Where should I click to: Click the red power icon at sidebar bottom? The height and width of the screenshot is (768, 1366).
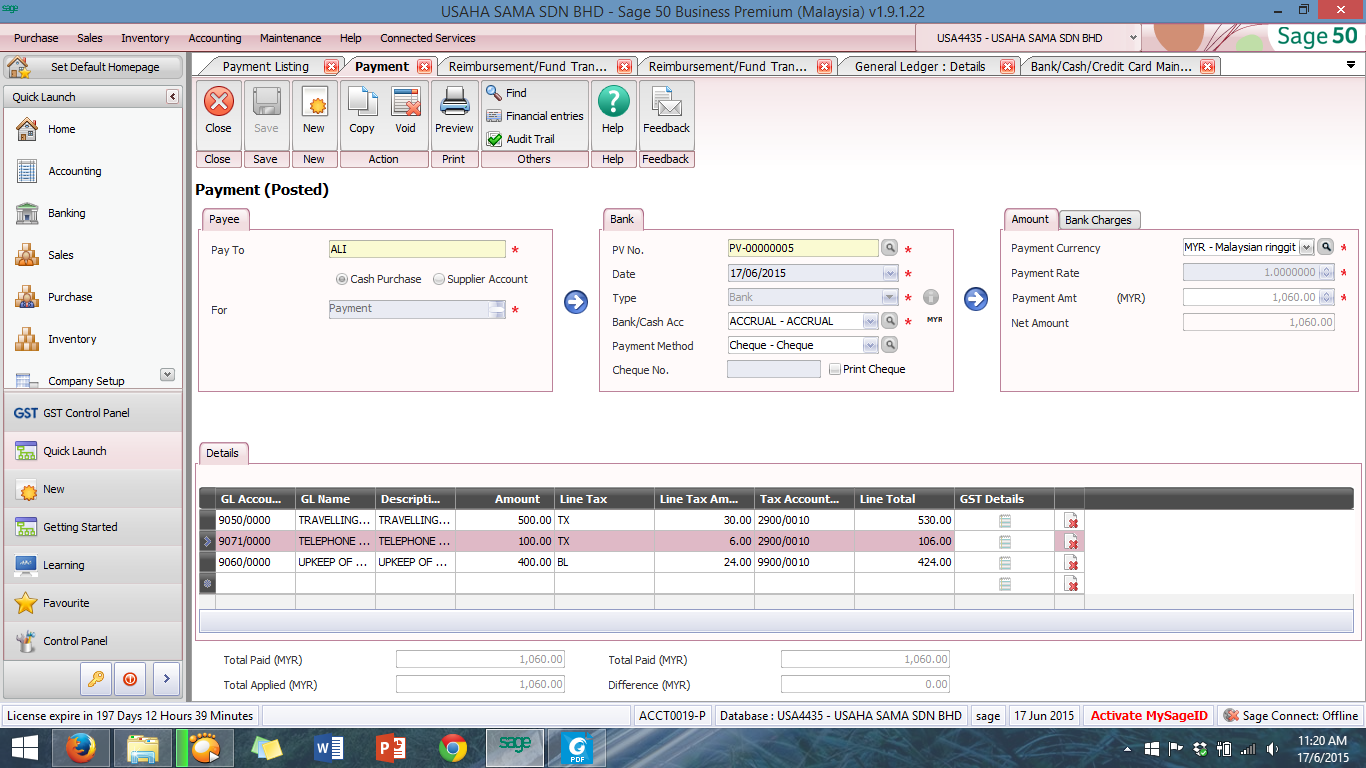tap(130, 678)
